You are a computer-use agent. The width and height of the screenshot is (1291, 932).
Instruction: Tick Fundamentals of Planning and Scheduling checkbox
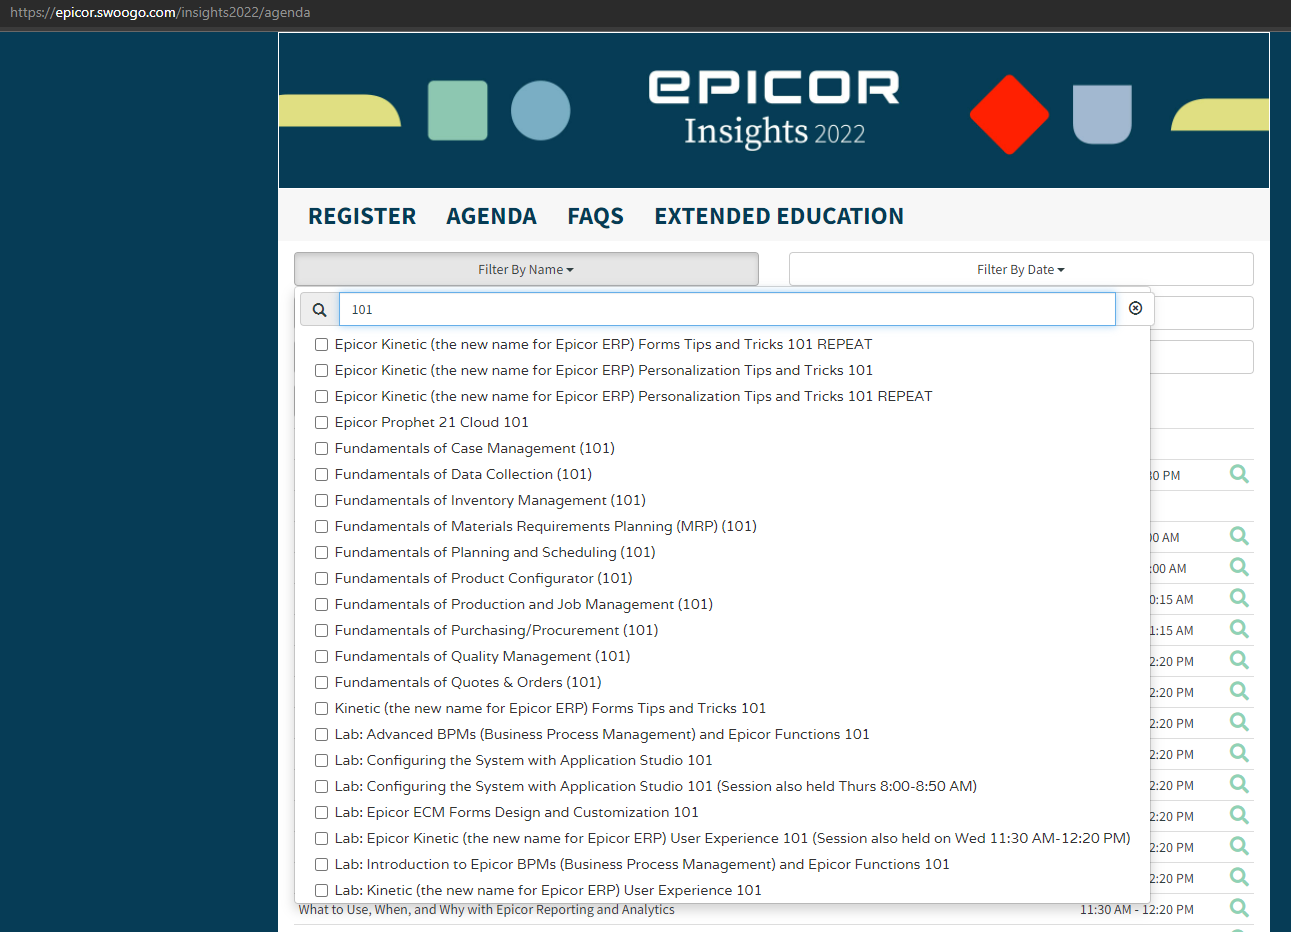point(321,552)
